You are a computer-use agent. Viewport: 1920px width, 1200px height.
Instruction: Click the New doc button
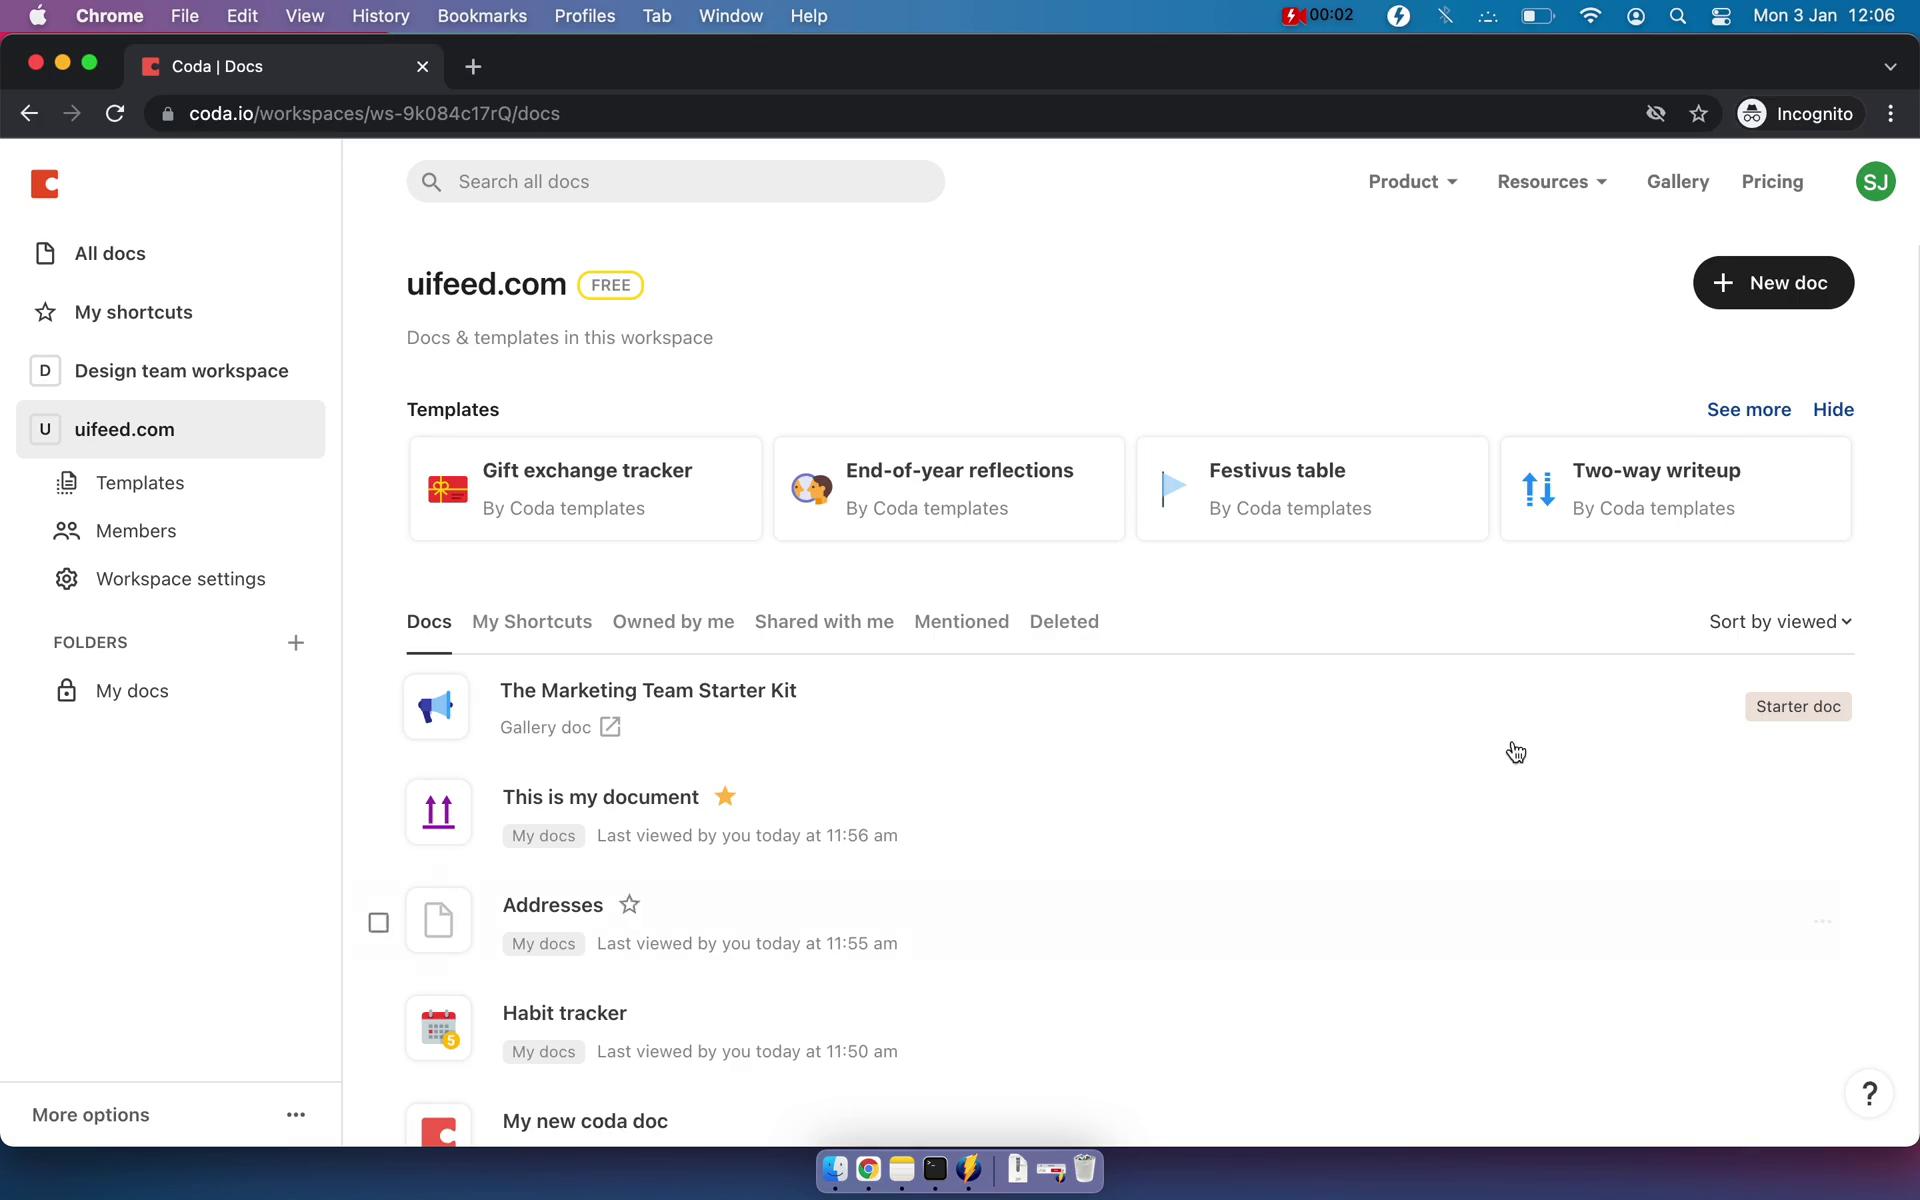click(1775, 282)
